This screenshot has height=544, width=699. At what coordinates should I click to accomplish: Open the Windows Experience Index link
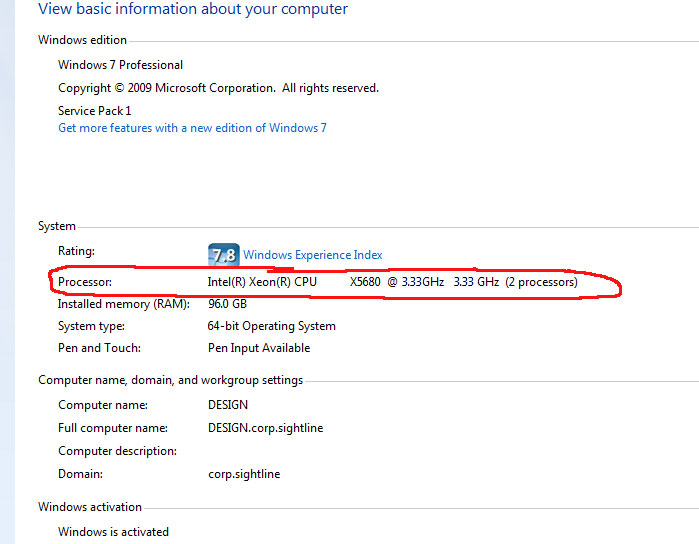312,255
